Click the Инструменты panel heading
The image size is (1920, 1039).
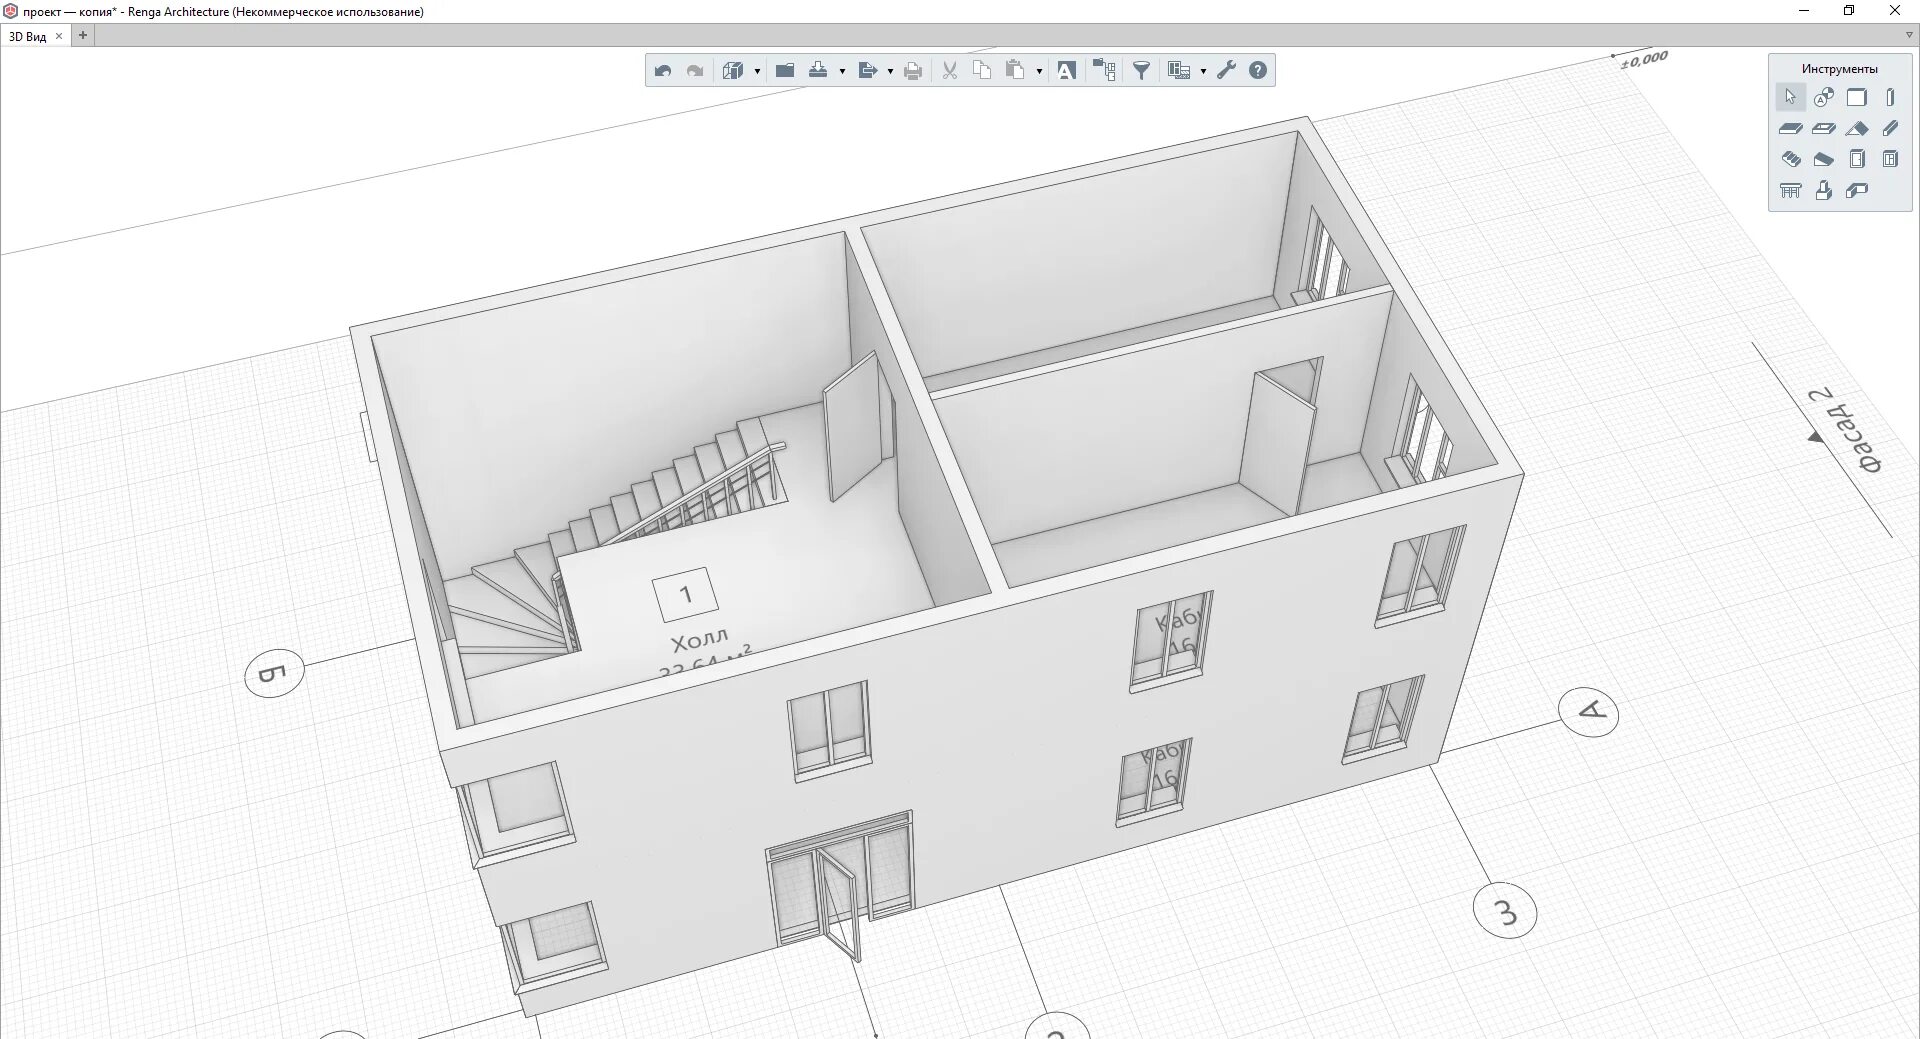click(1840, 69)
